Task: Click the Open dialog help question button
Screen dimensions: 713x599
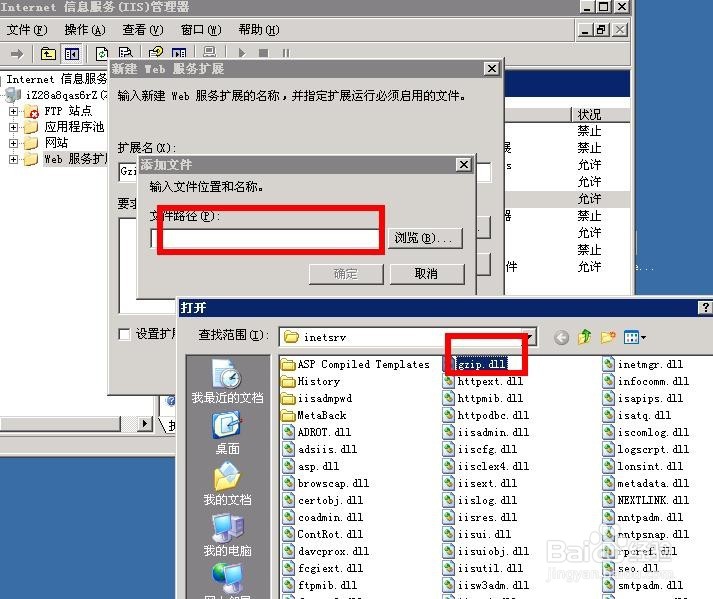Action: [x=705, y=307]
